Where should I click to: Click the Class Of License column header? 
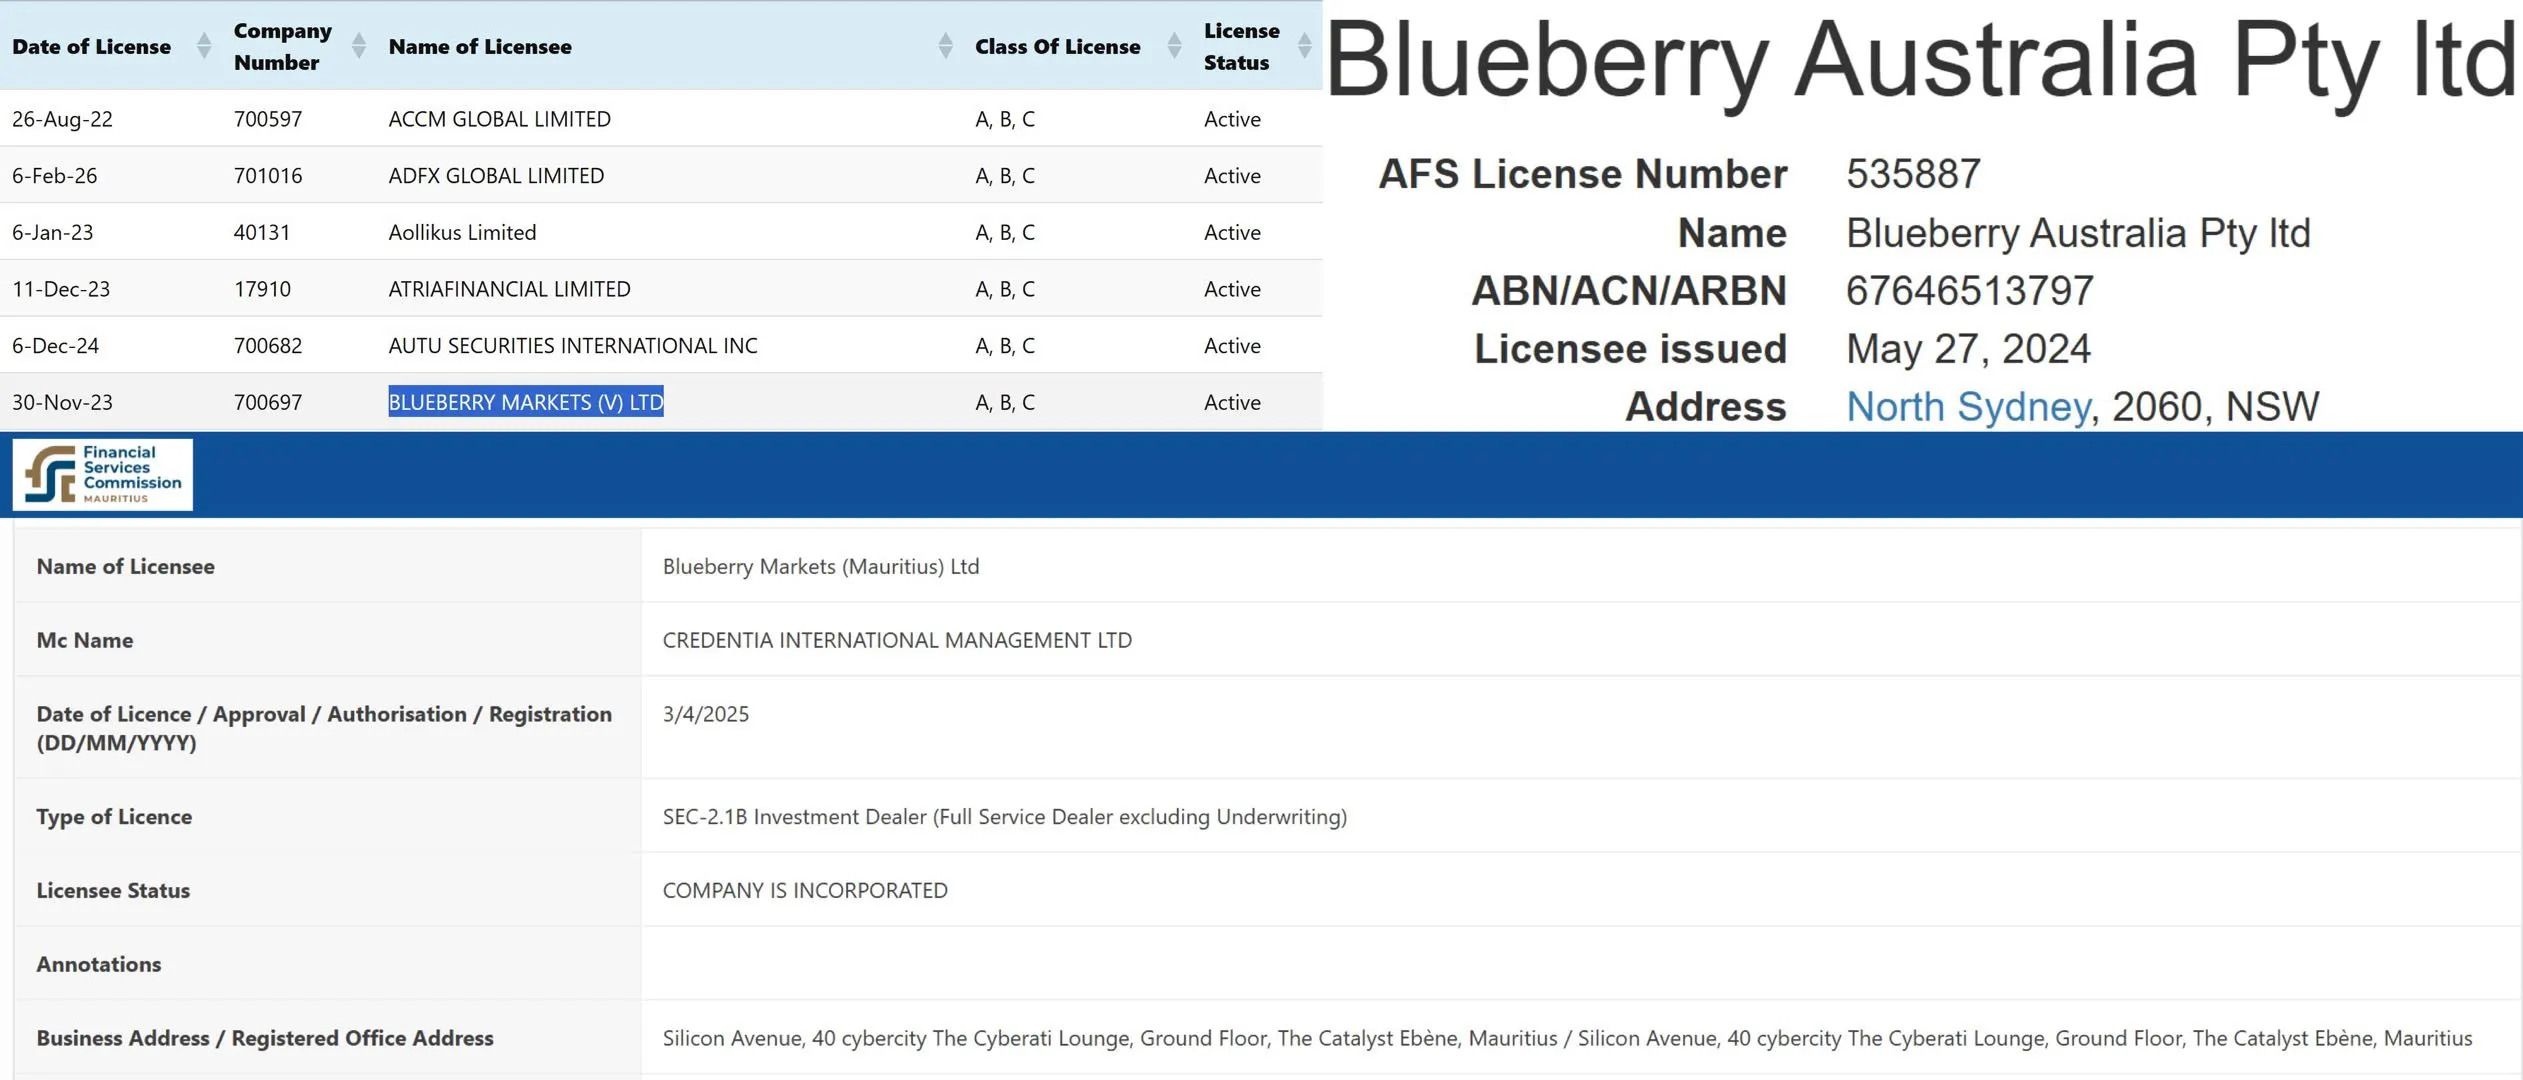1058,46
